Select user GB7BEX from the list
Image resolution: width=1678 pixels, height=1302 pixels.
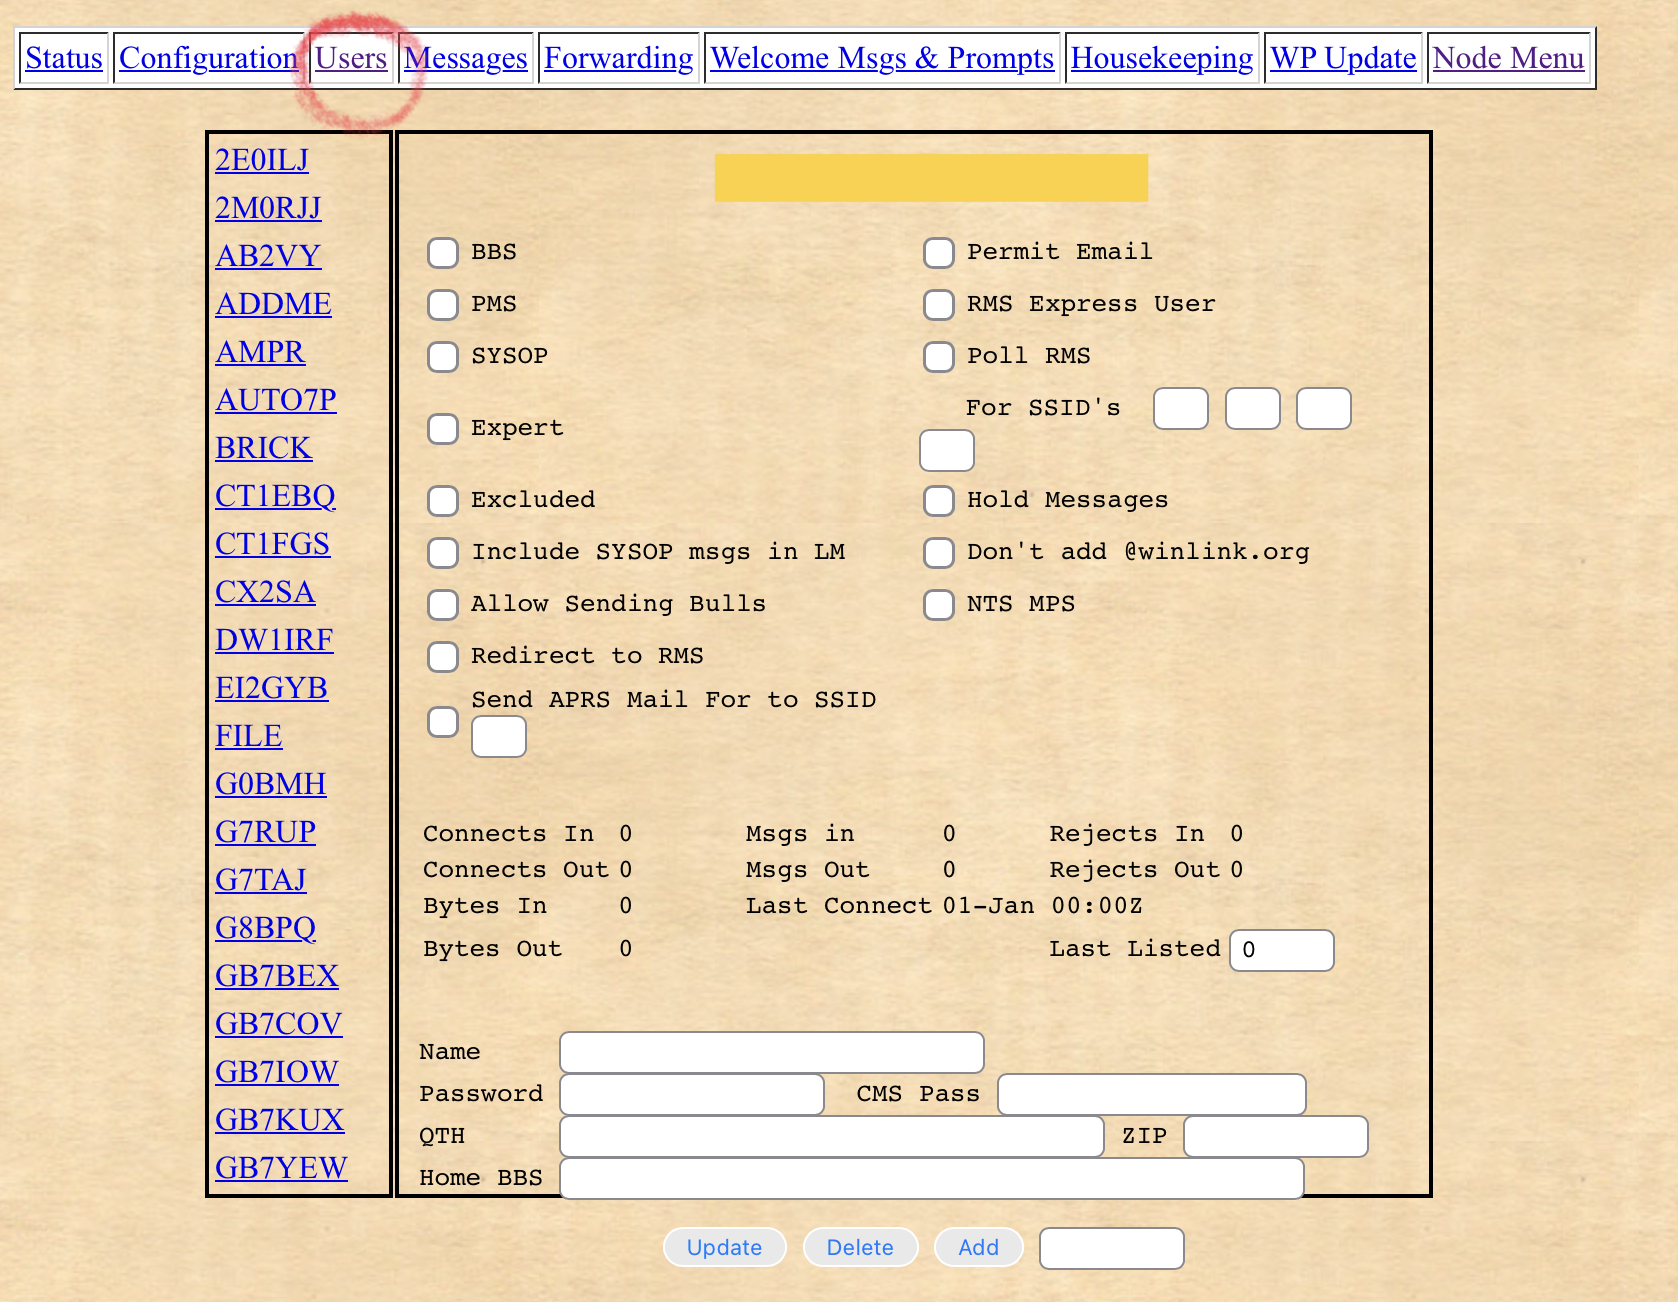pos(277,976)
